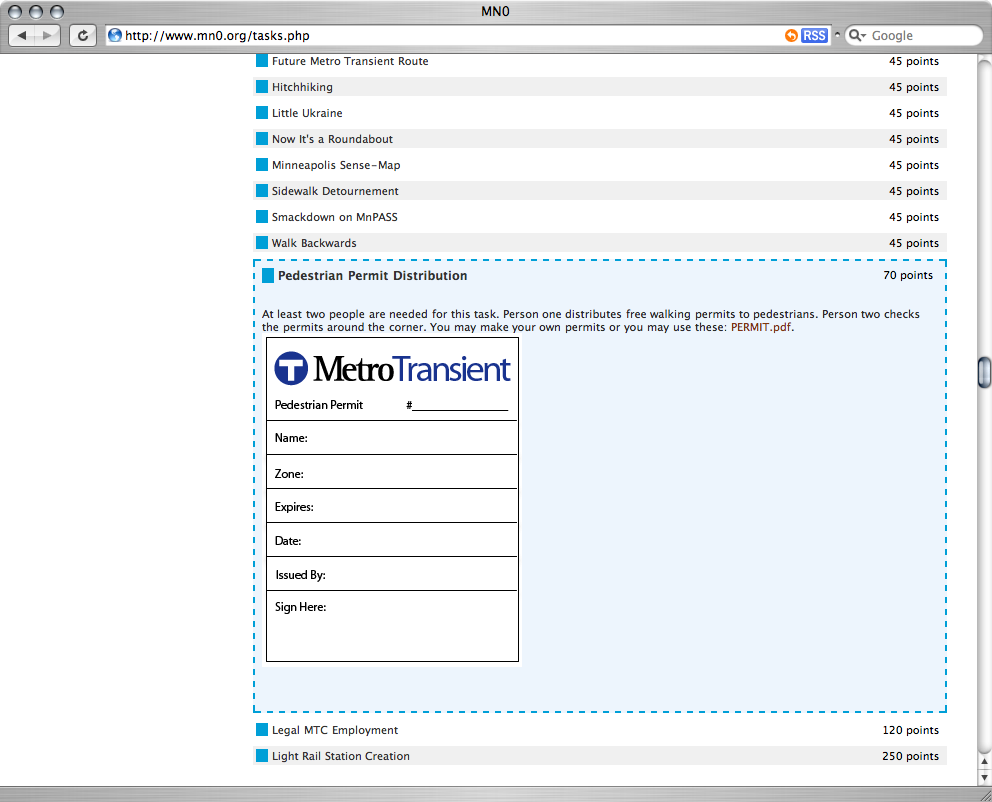Click the Google search field

pyautogui.click(x=922, y=35)
